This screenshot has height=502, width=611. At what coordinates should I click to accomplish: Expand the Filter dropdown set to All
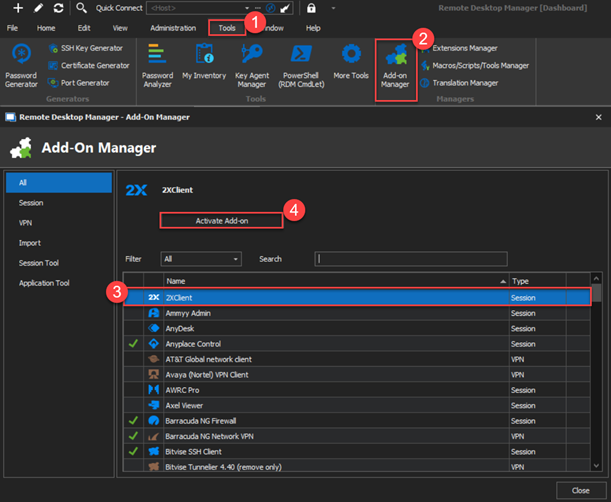pyautogui.click(x=201, y=259)
